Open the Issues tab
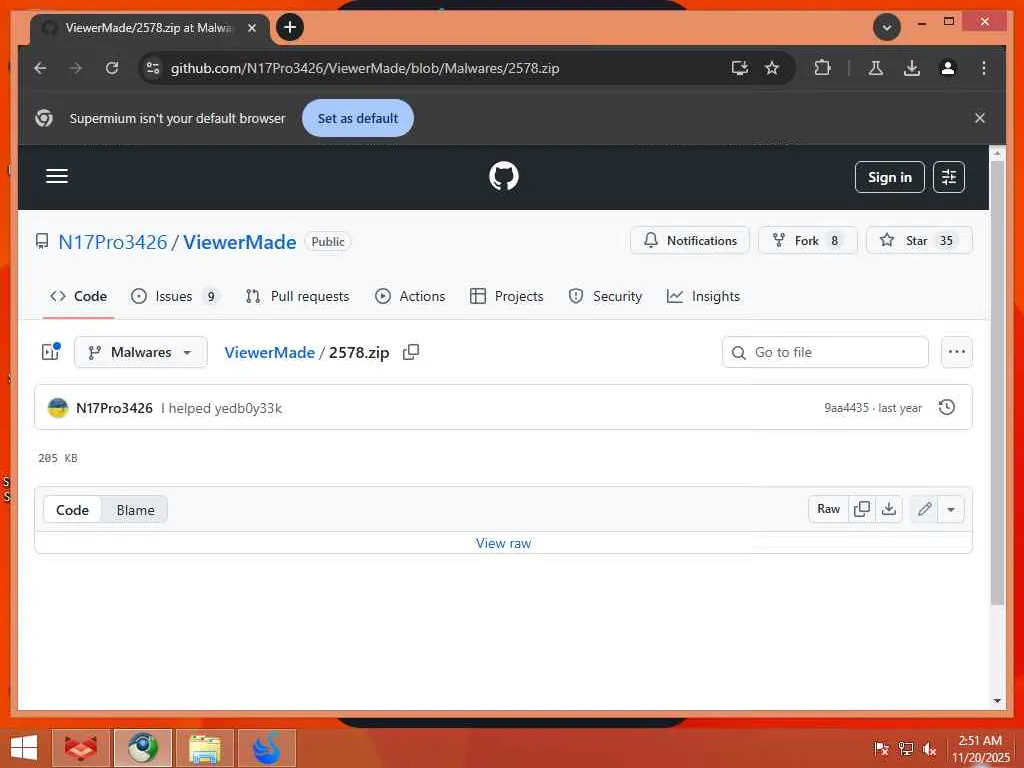Screen dimensions: 1024x768 click(x=175, y=296)
